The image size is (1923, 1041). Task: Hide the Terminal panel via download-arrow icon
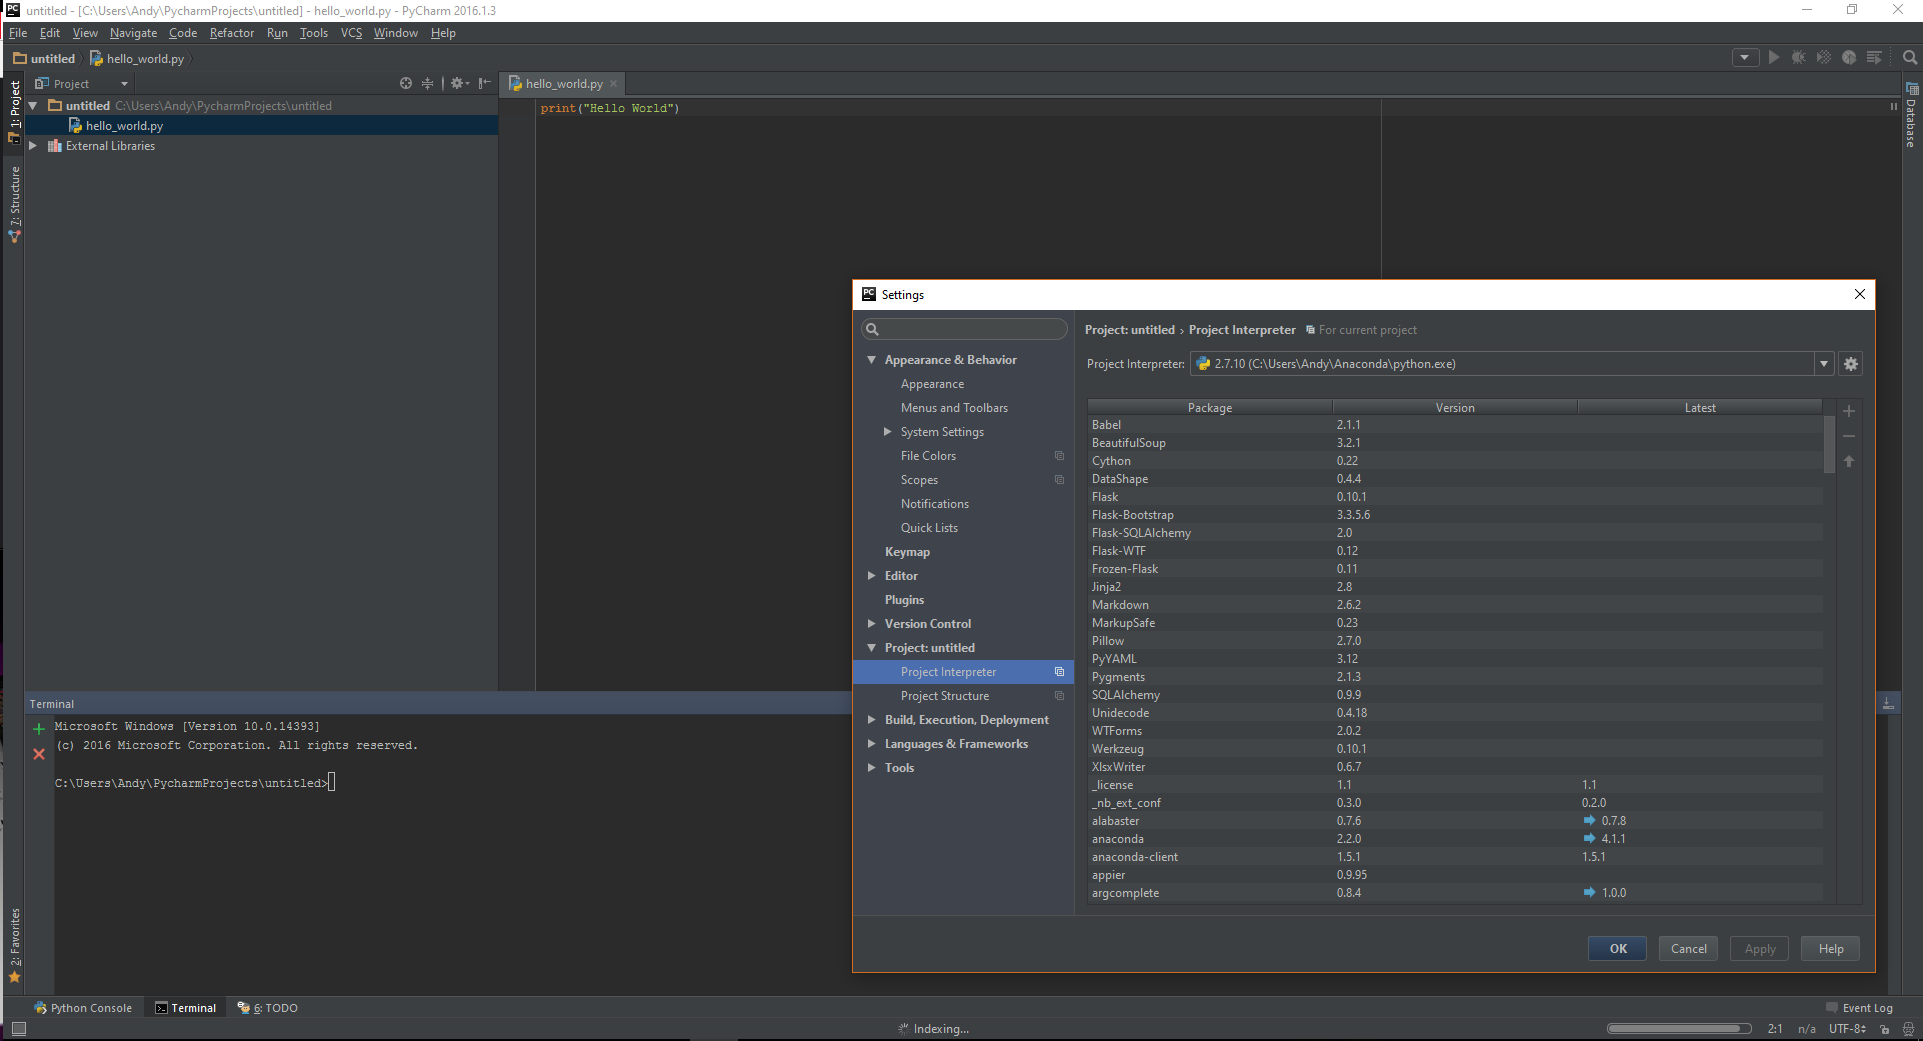pos(1888,704)
